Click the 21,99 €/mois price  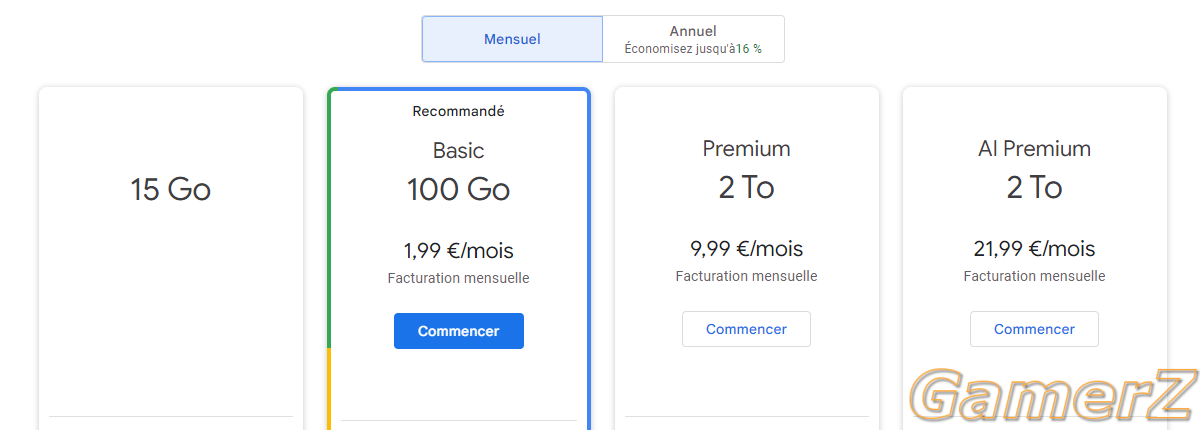[x=1034, y=249]
